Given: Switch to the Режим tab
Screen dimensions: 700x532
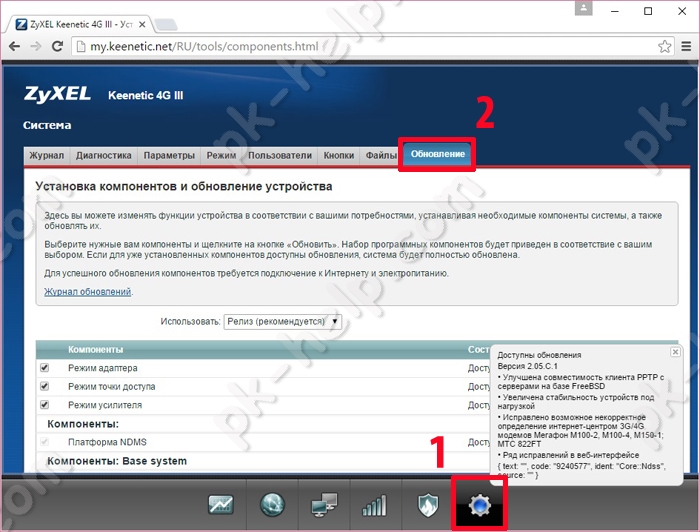Looking at the screenshot, I should (221, 155).
